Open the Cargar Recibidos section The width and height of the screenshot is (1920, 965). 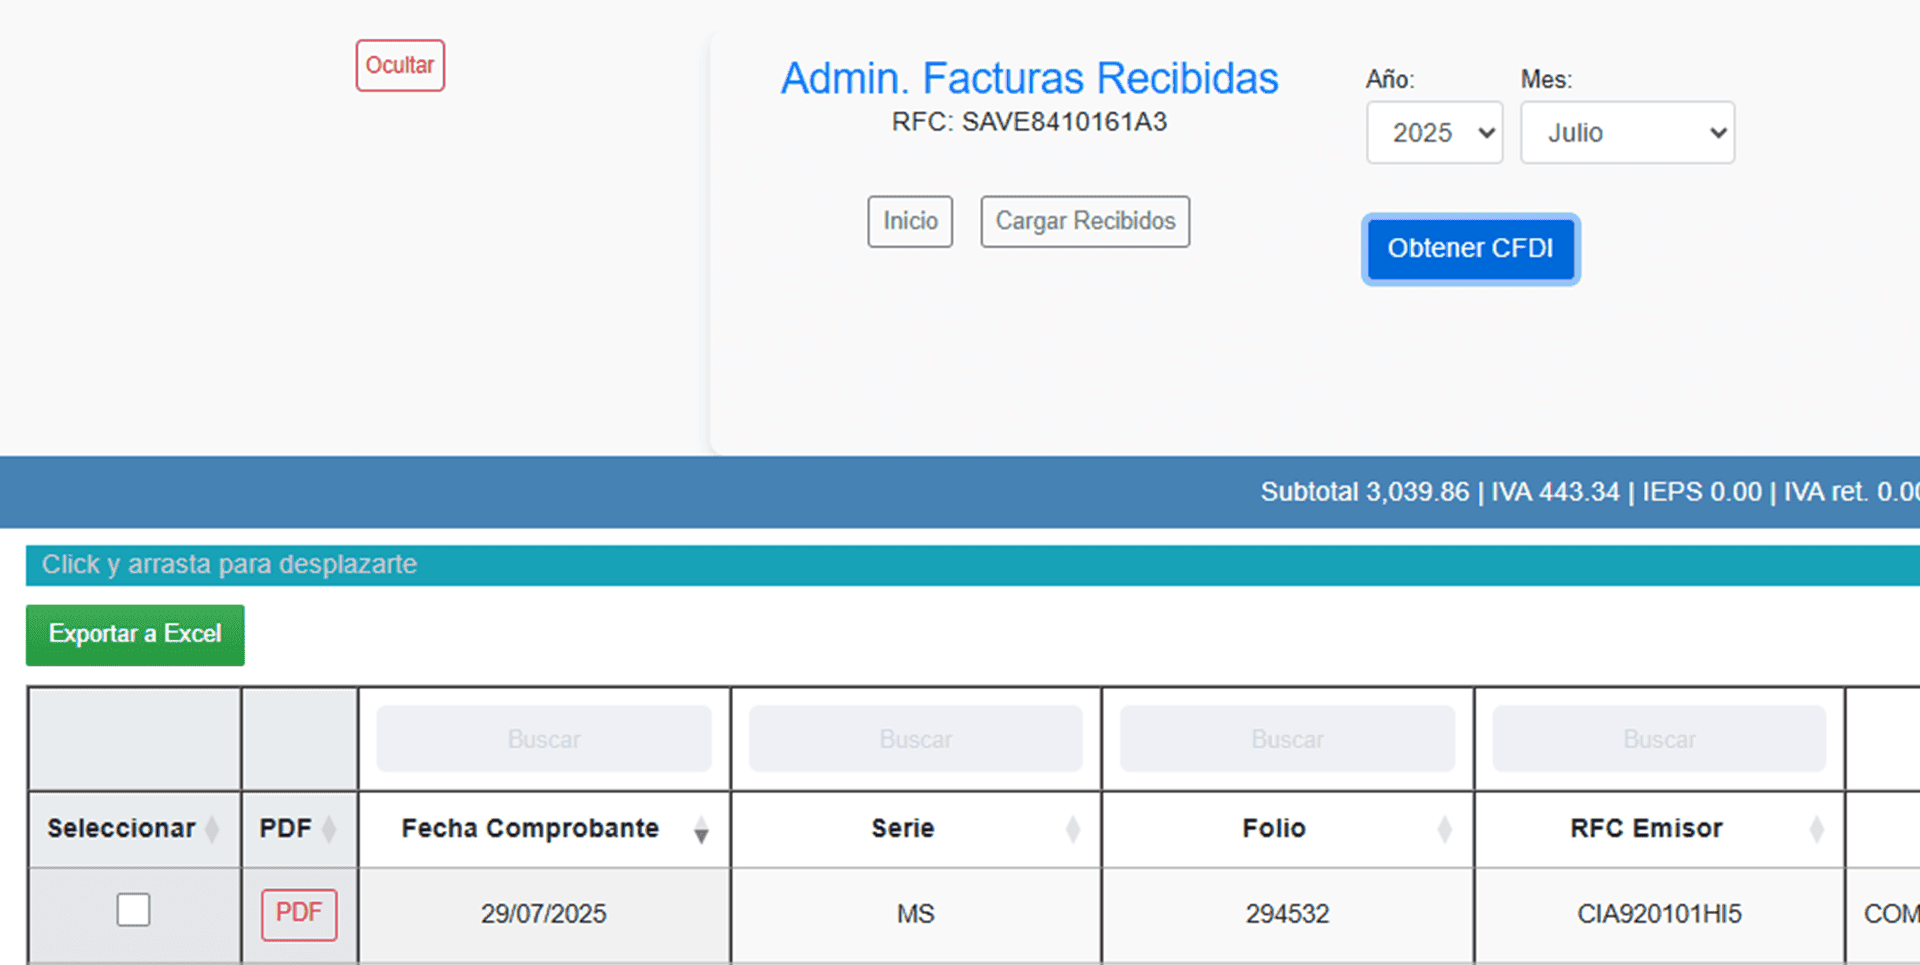pyautogui.click(x=1084, y=221)
